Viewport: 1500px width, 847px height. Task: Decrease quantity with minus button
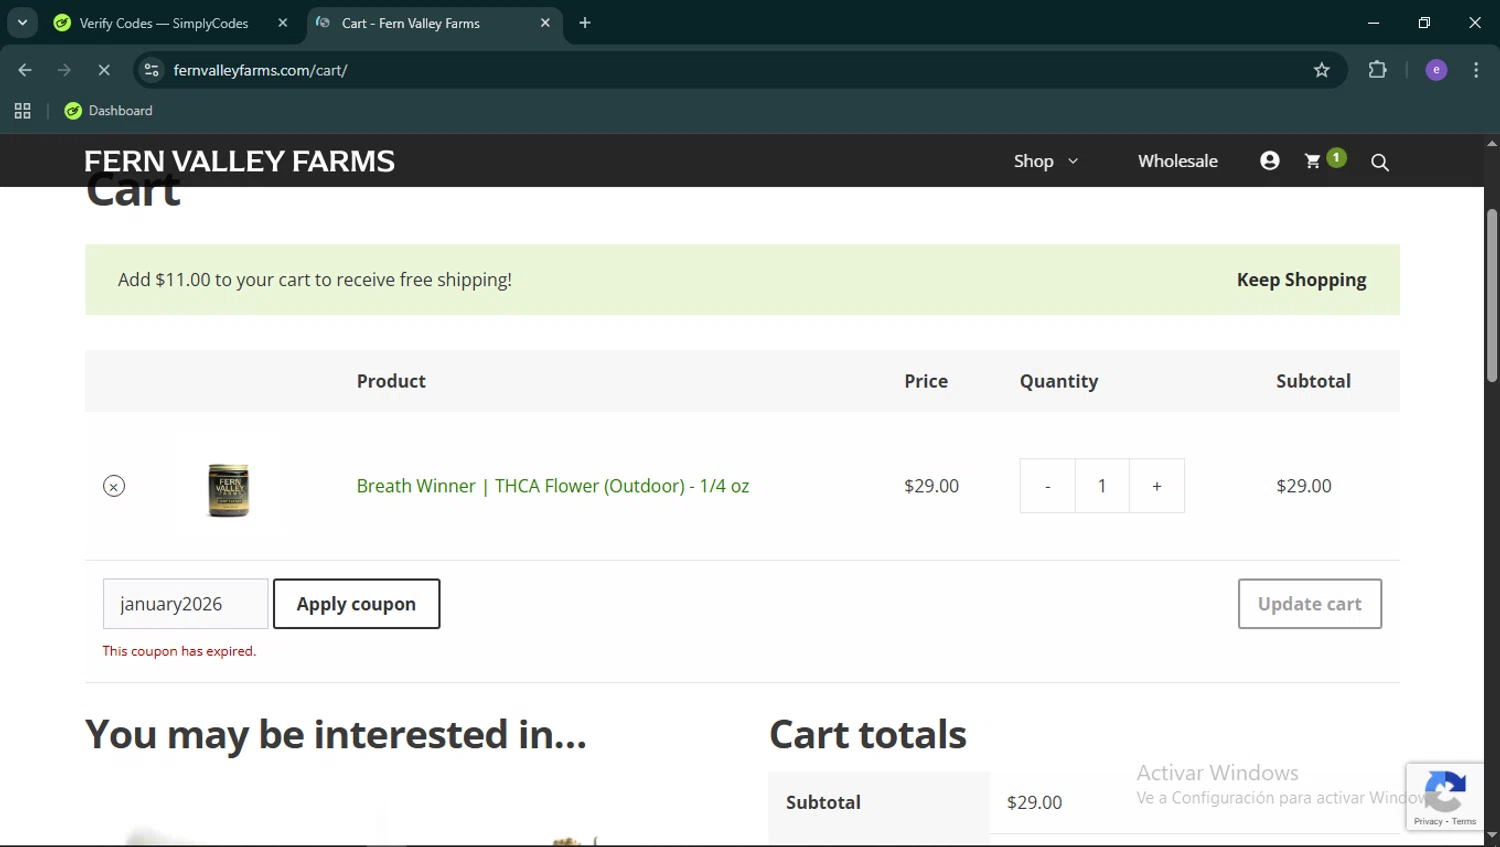pos(1048,486)
